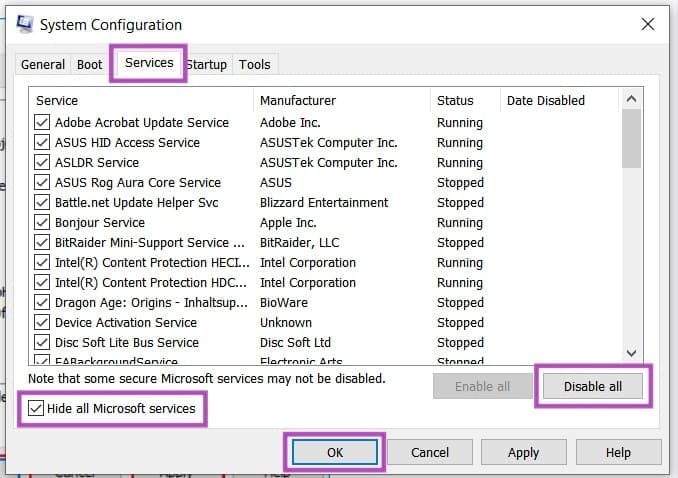Open the Startup tab
Screen dimensions: 678x478
pyautogui.click(x=208, y=64)
